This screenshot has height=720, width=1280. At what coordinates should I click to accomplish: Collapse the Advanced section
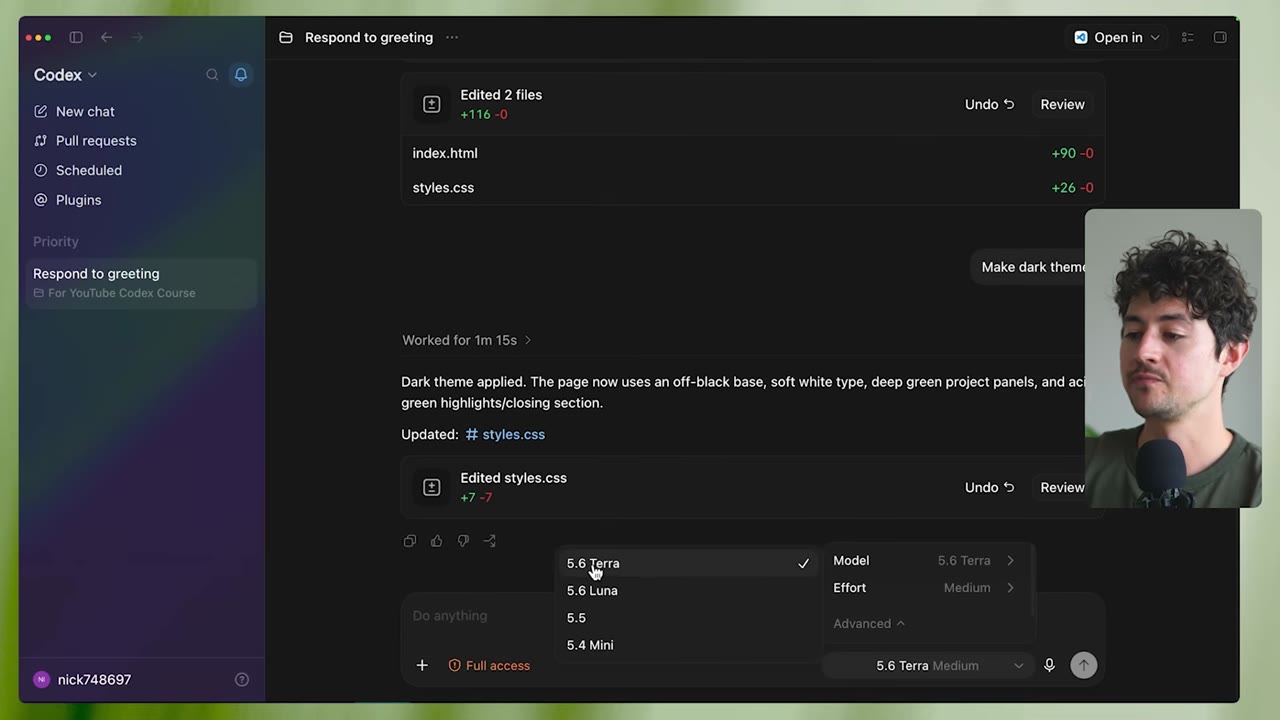869,624
